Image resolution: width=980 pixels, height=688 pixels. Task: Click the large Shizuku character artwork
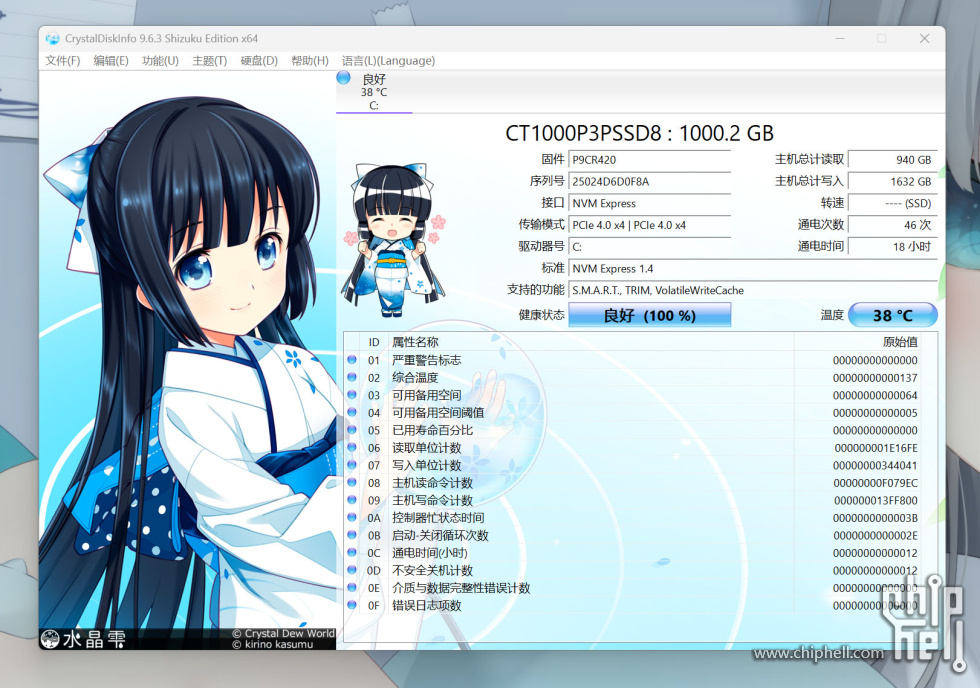(188, 360)
